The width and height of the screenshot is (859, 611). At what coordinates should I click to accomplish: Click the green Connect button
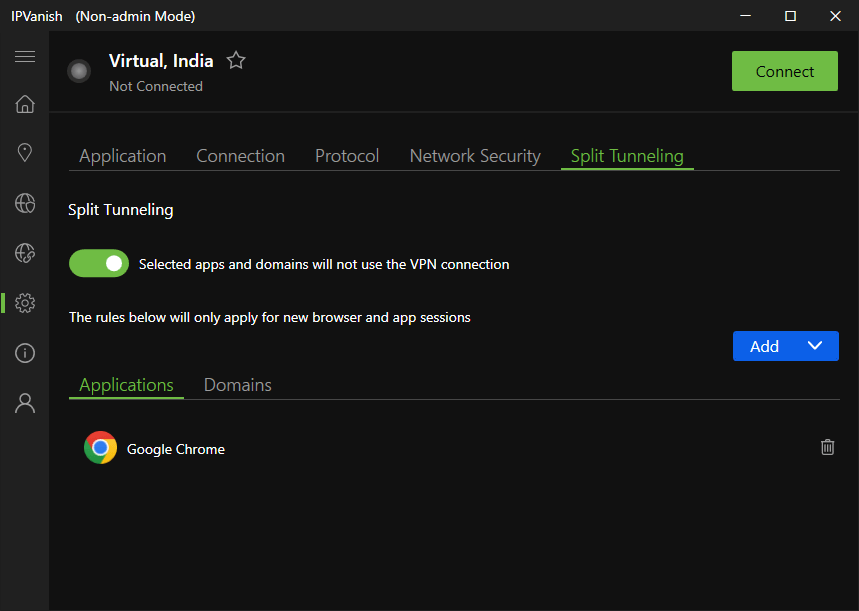[x=784, y=71]
